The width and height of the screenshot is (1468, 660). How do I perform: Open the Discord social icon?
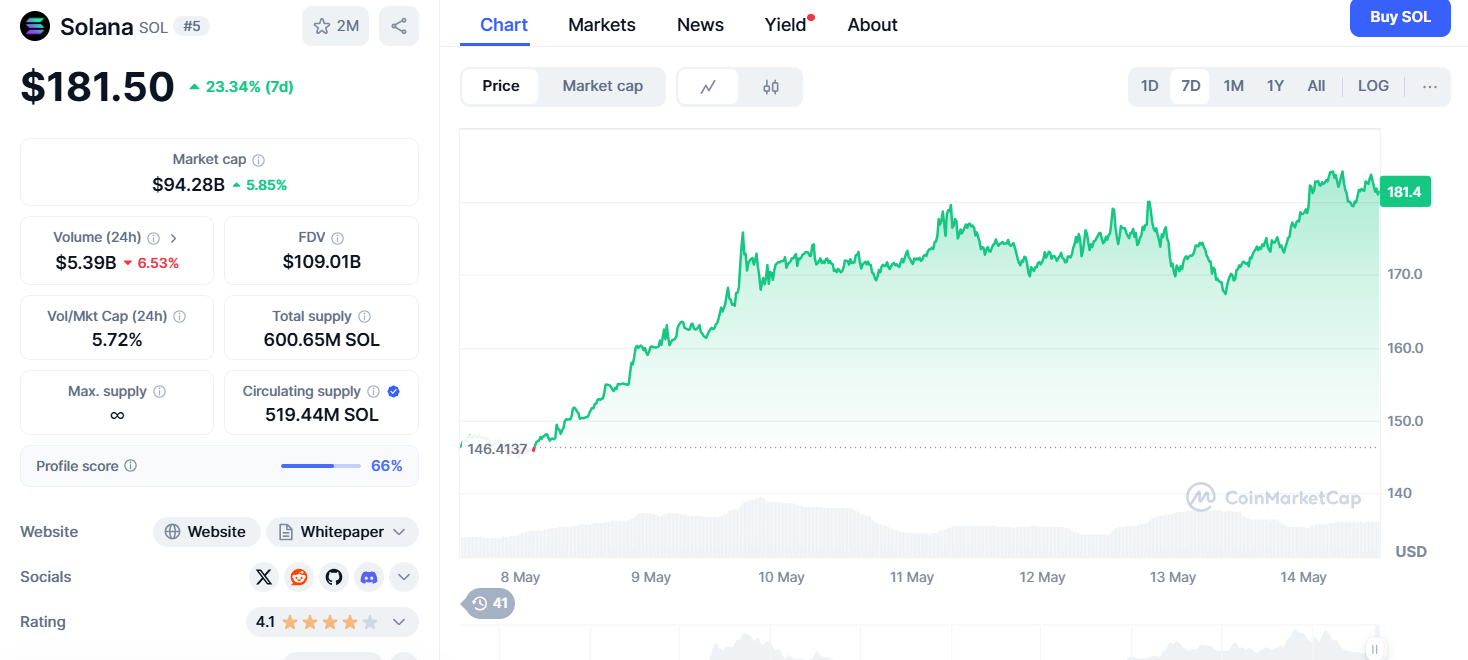coord(369,577)
